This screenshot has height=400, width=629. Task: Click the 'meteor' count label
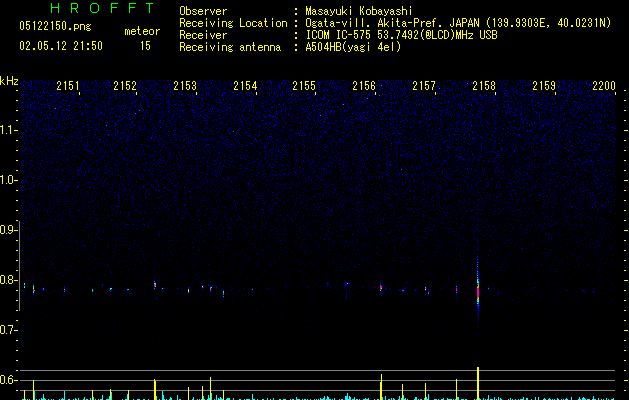pyautogui.click(x=142, y=31)
